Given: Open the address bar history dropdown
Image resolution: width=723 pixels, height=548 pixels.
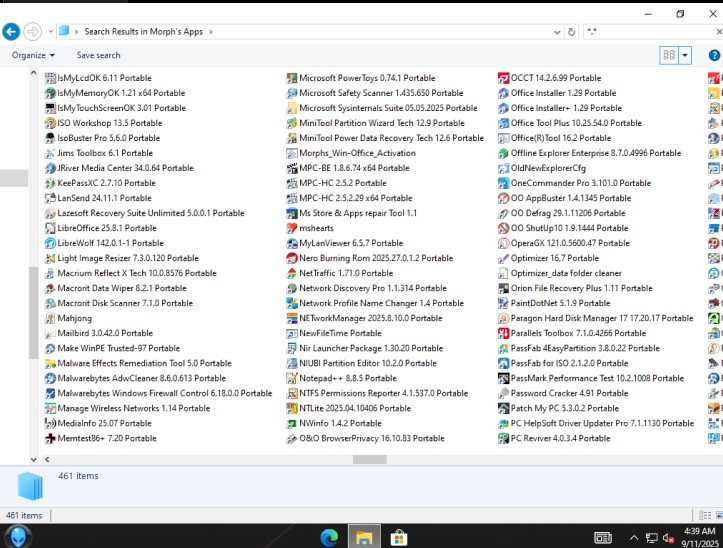Looking at the screenshot, I should click(x=557, y=32).
